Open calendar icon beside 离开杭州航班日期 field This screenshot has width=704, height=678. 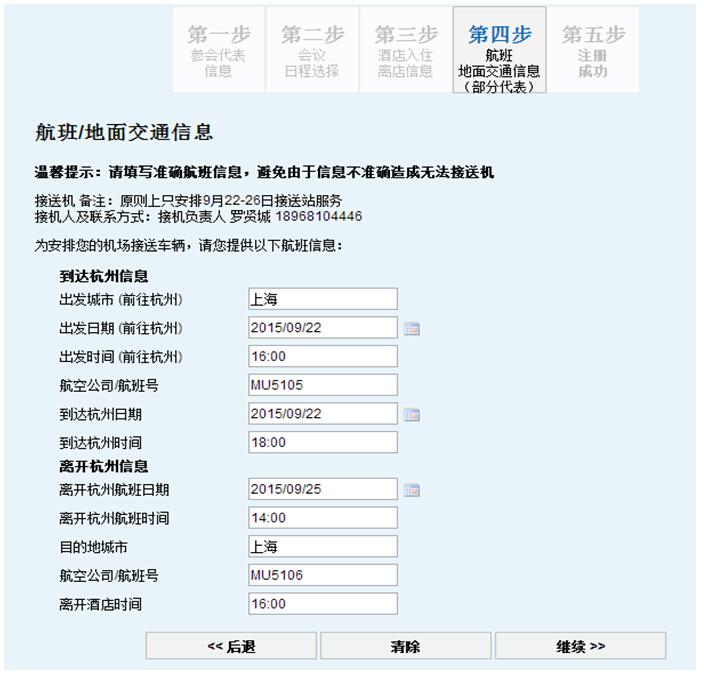(x=411, y=490)
